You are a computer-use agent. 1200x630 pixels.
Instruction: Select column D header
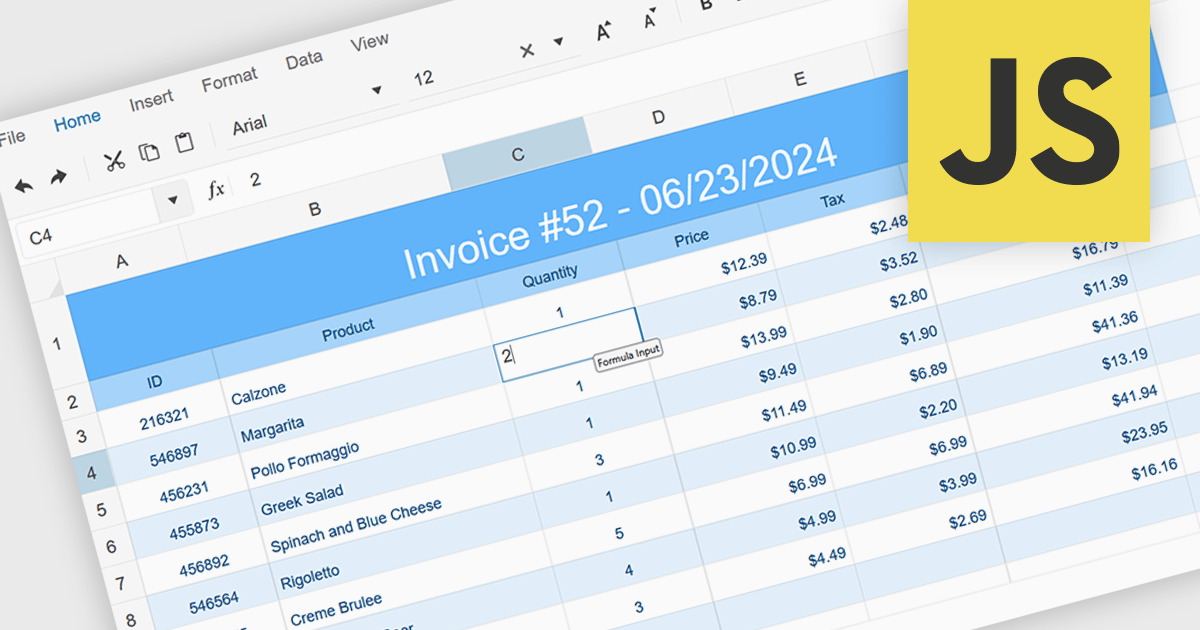click(658, 118)
